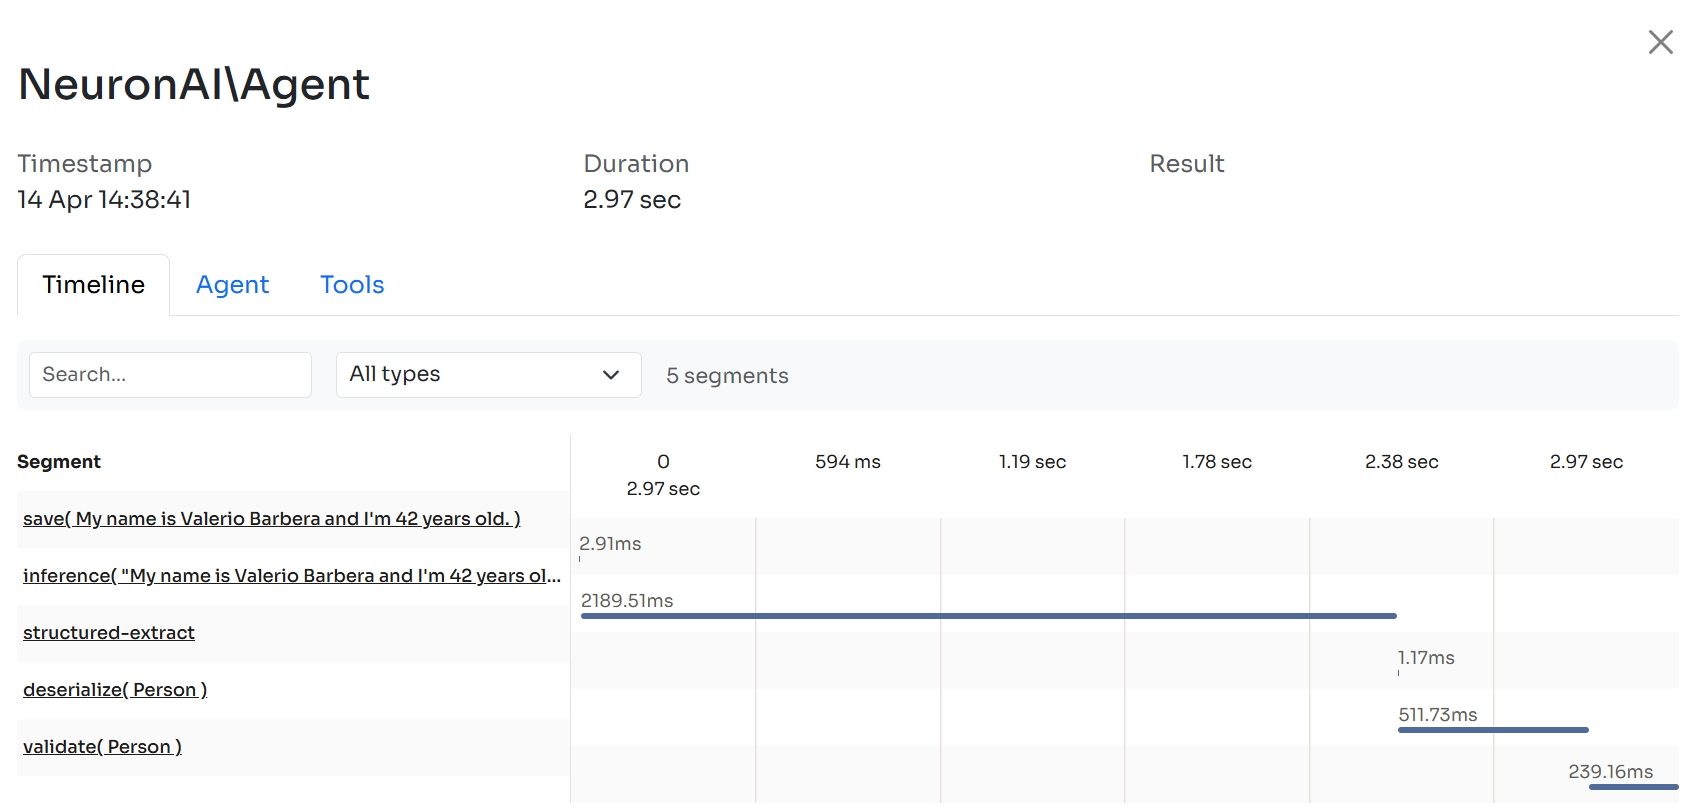Click the 1.78 sec time axis label
This screenshot has height=807, width=1696.
pos(1217,462)
